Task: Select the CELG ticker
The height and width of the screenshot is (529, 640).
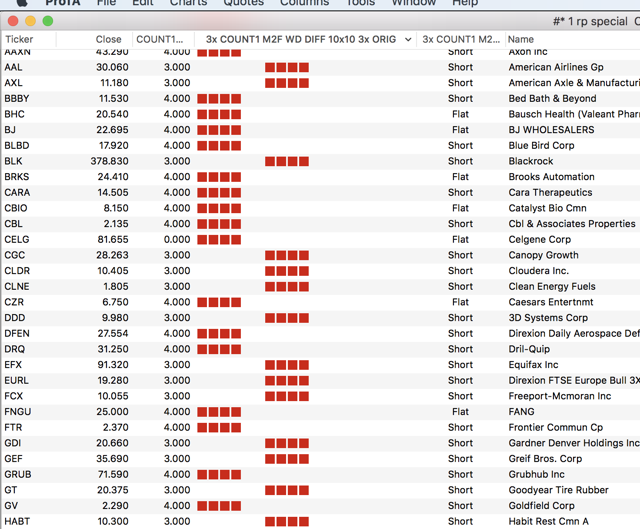Action: (x=17, y=239)
